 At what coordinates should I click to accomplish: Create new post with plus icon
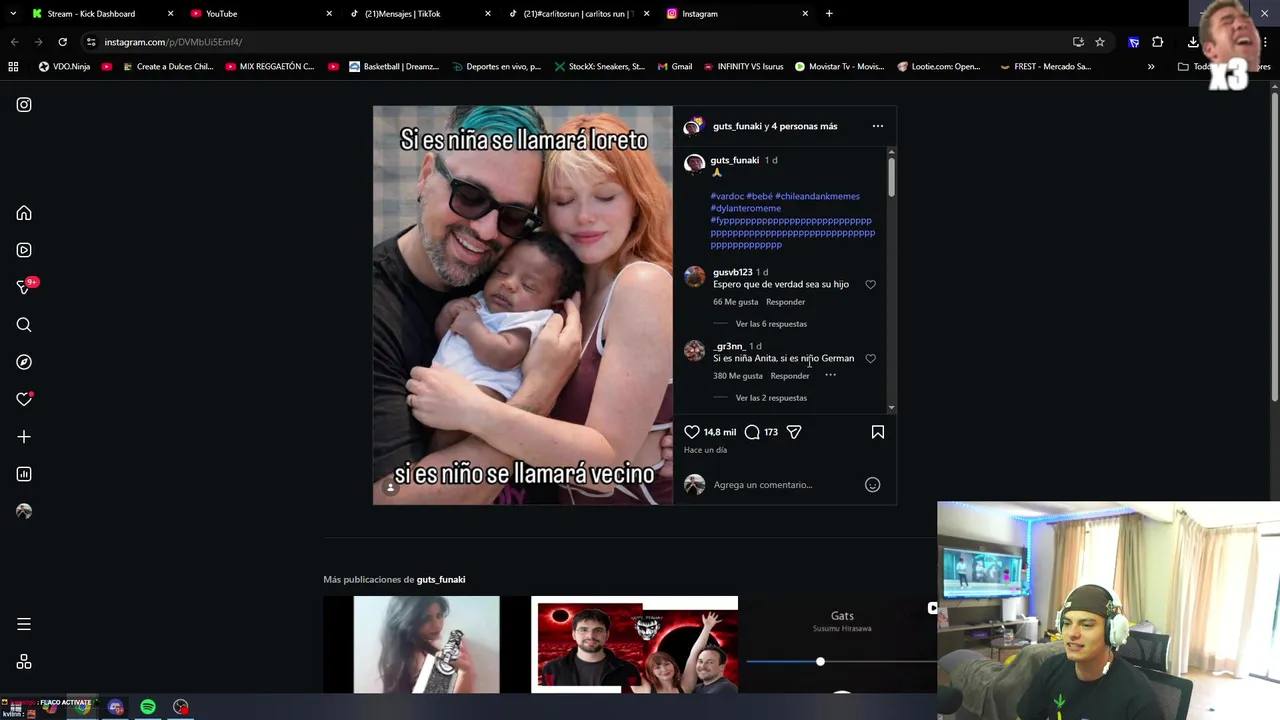(24, 437)
